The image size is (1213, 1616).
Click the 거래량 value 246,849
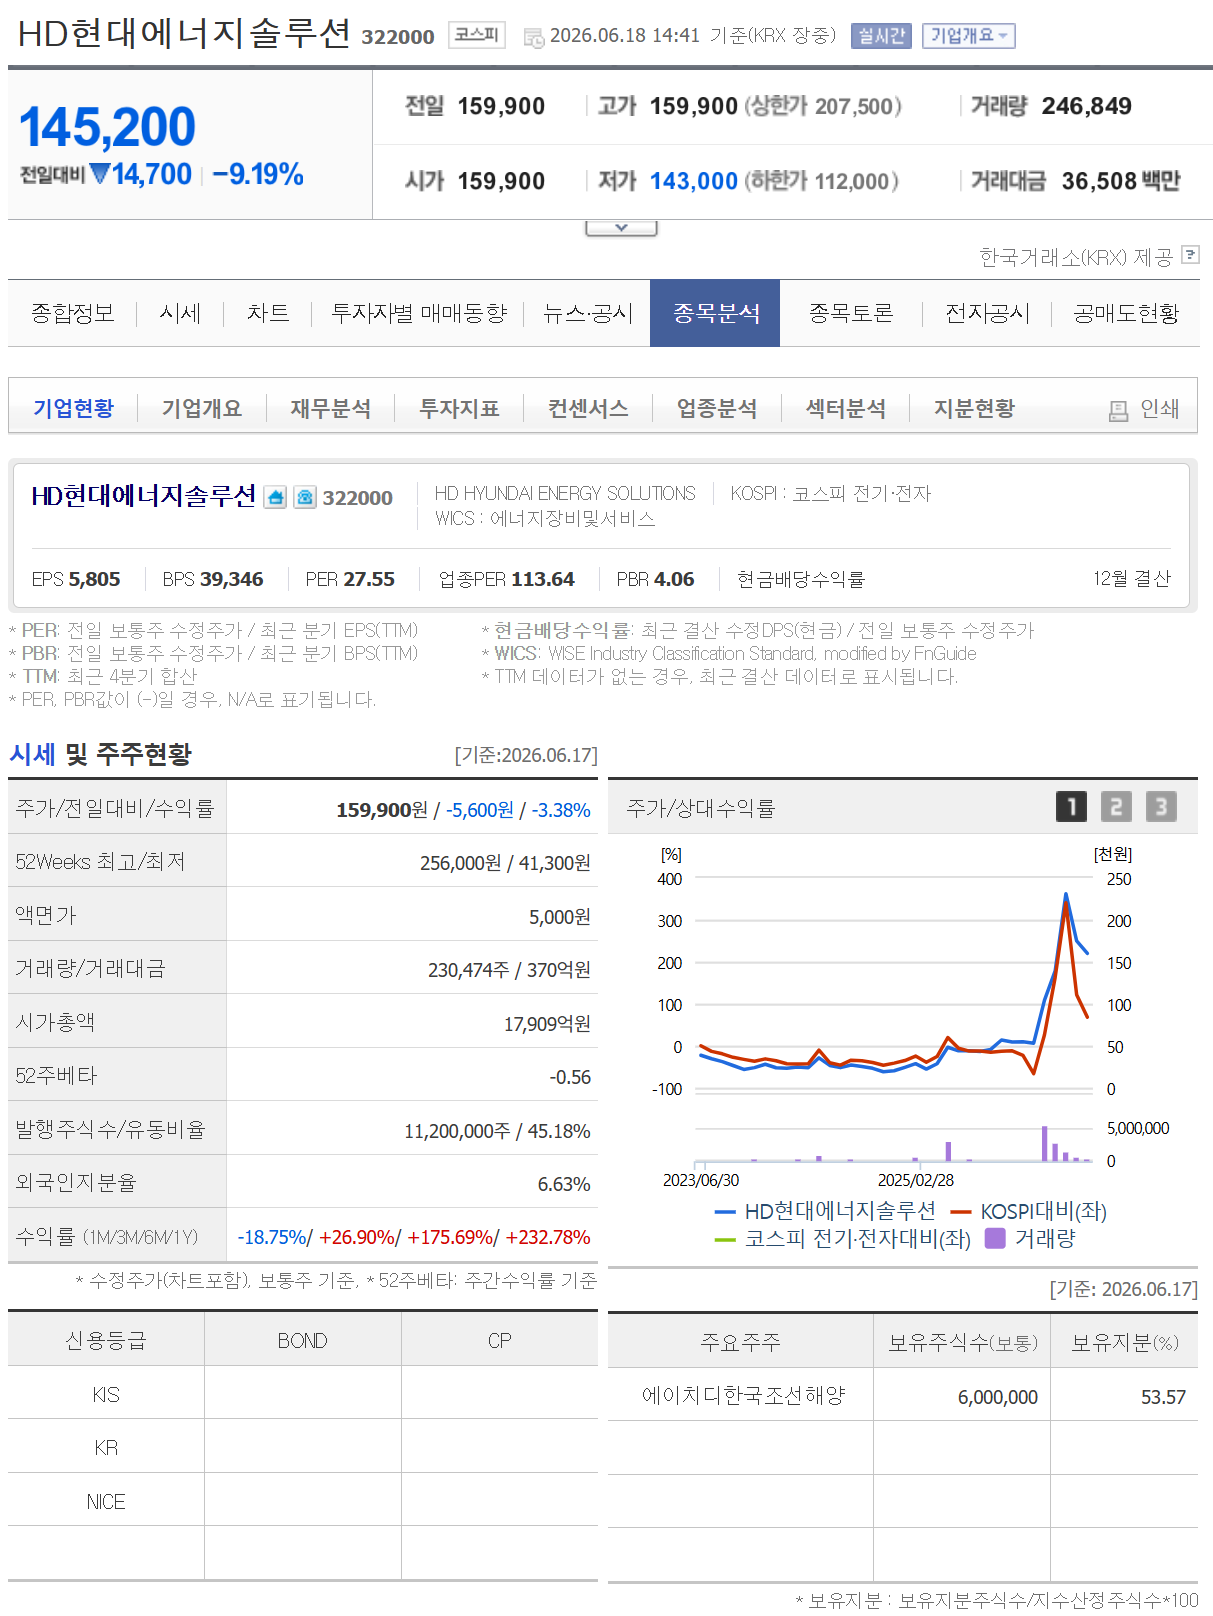(1086, 106)
